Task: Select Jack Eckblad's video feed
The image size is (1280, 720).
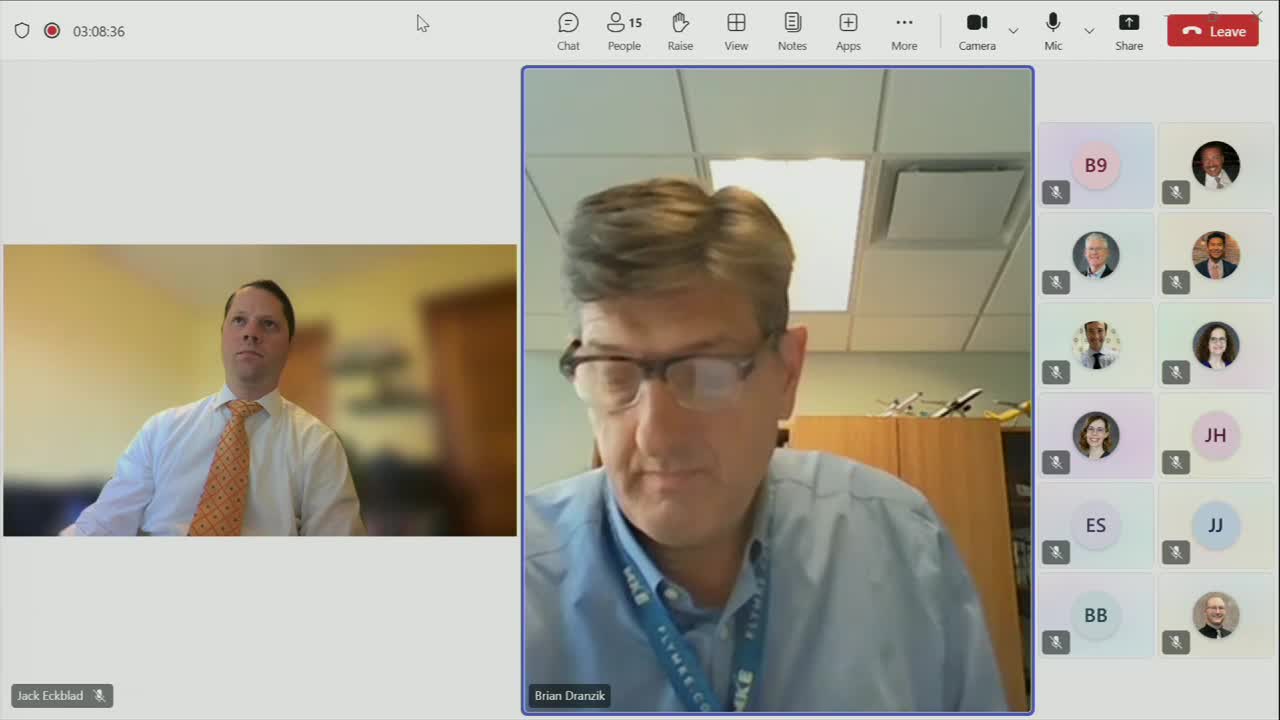Action: coord(260,390)
